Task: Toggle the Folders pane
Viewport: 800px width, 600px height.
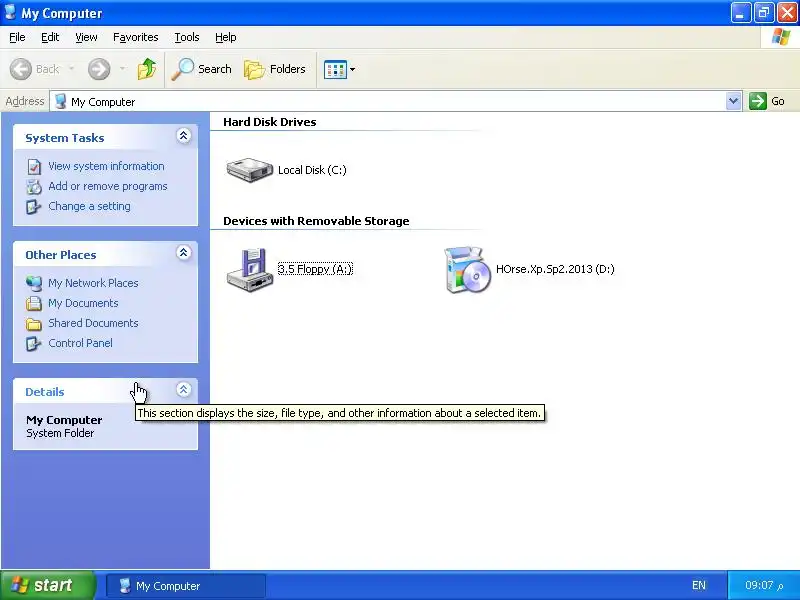Action: click(275, 69)
